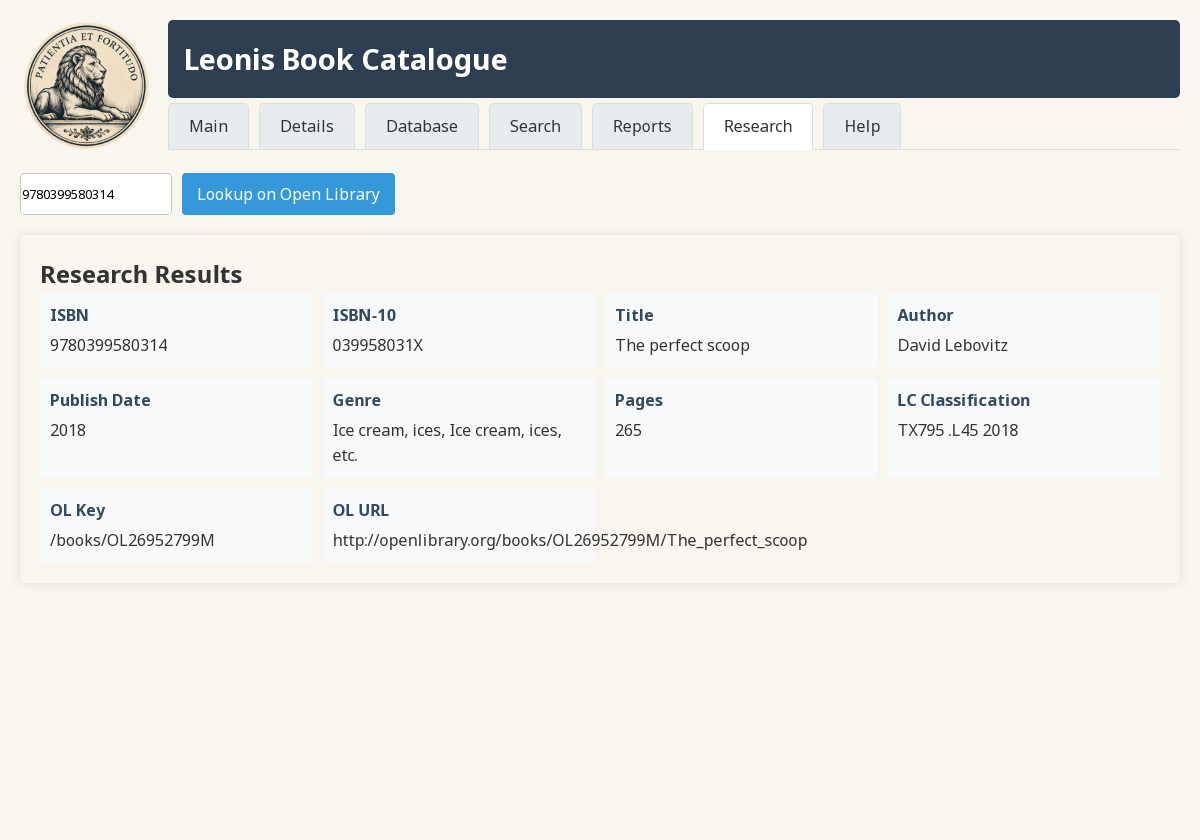Image resolution: width=1200 pixels, height=840 pixels.
Task: Select the ISBN-10 value 039958031X
Action: pyautogui.click(x=378, y=345)
